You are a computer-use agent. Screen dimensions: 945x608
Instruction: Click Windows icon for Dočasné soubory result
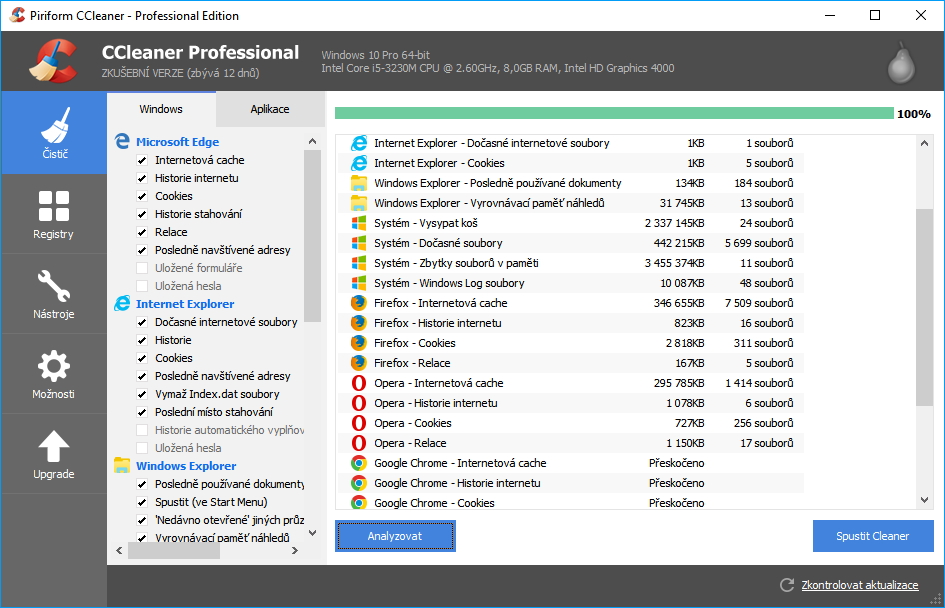(x=359, y=243)
